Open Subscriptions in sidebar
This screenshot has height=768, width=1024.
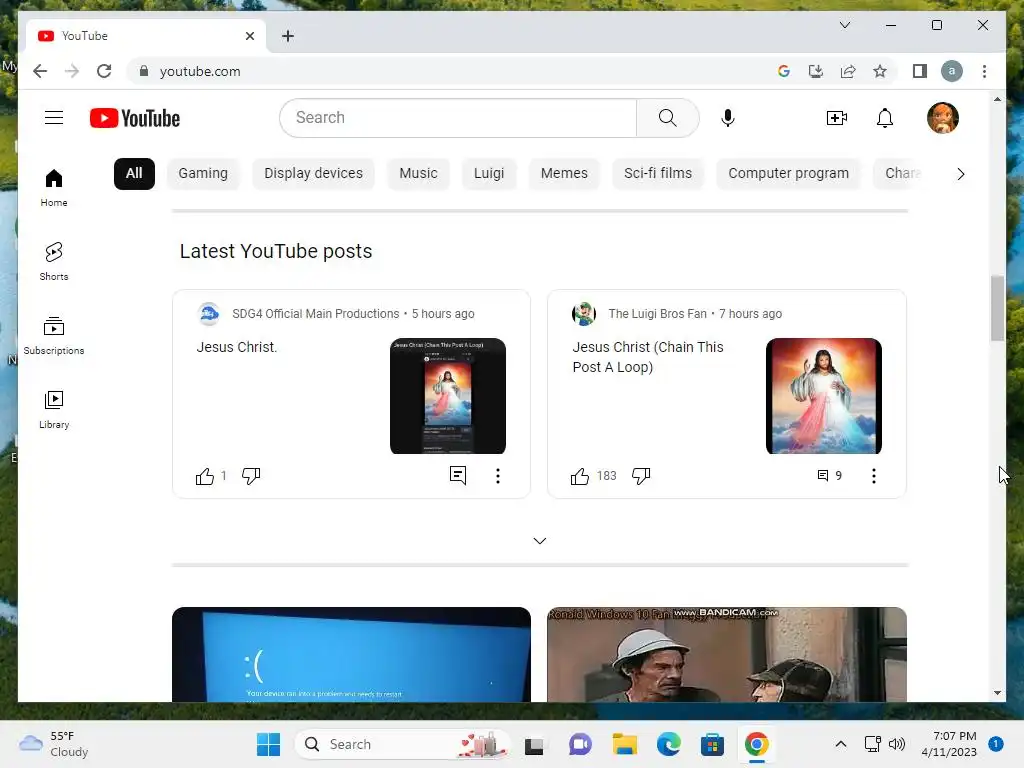pyautogui.click(x=54, y=336)
